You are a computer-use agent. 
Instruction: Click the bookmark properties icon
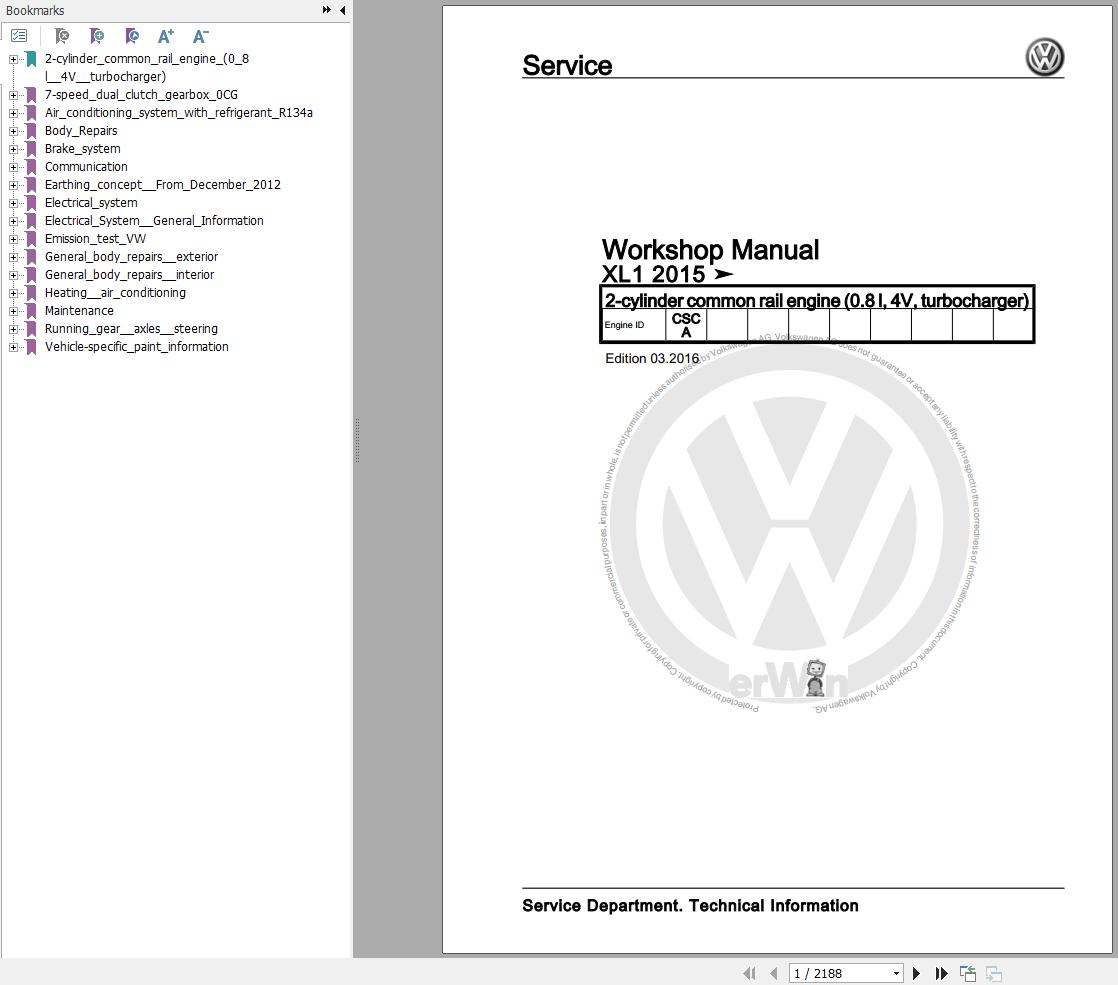coord(132,36)
